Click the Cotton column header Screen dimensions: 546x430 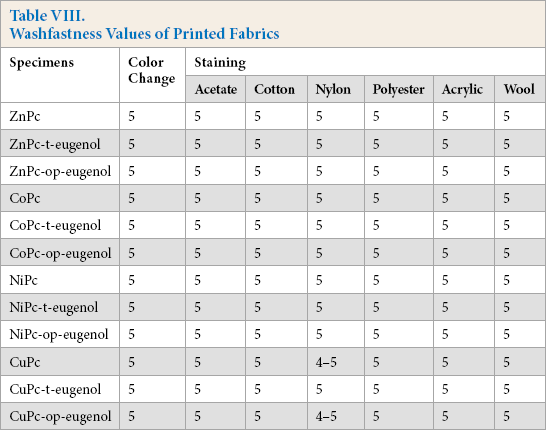click(x=274, y=89)
